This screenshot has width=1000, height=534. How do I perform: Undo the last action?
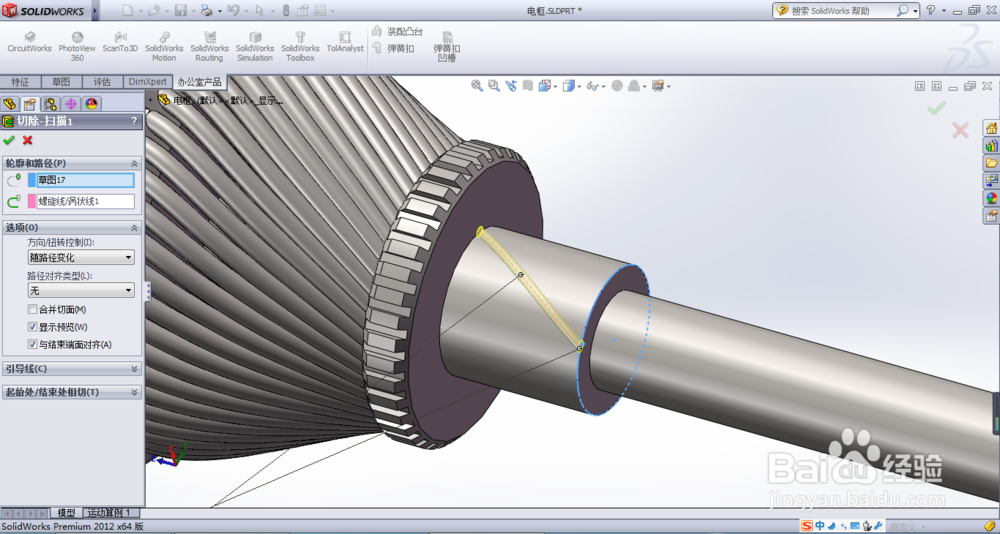(233, 10)
